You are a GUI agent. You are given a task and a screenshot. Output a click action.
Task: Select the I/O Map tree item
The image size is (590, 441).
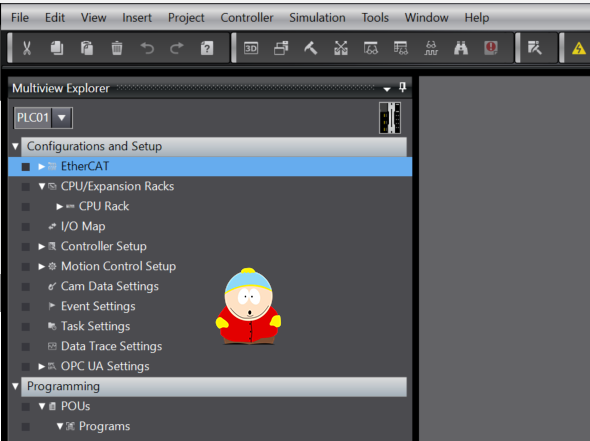point(83,226)
